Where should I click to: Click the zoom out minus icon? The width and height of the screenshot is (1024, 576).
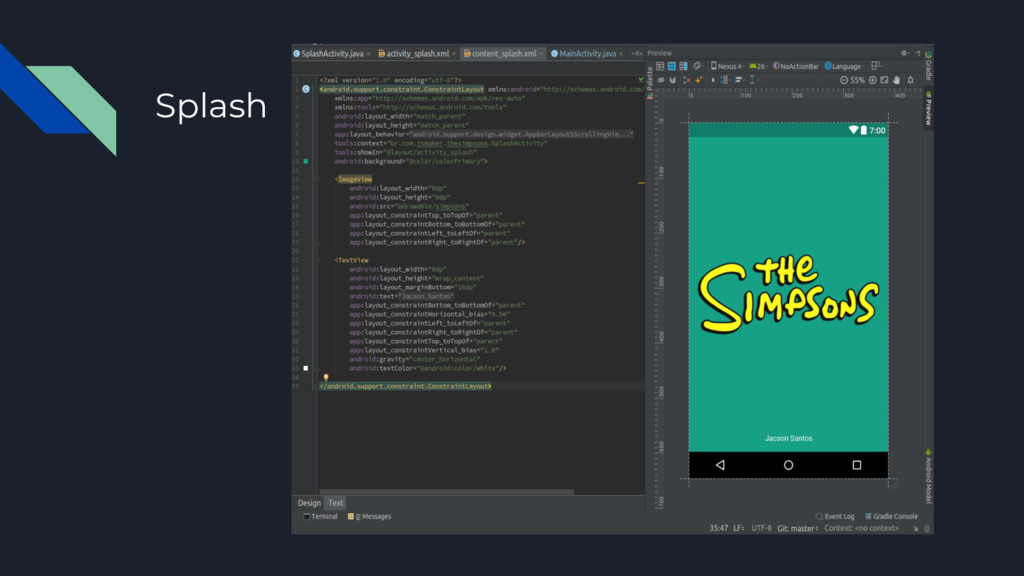[844, 80]
